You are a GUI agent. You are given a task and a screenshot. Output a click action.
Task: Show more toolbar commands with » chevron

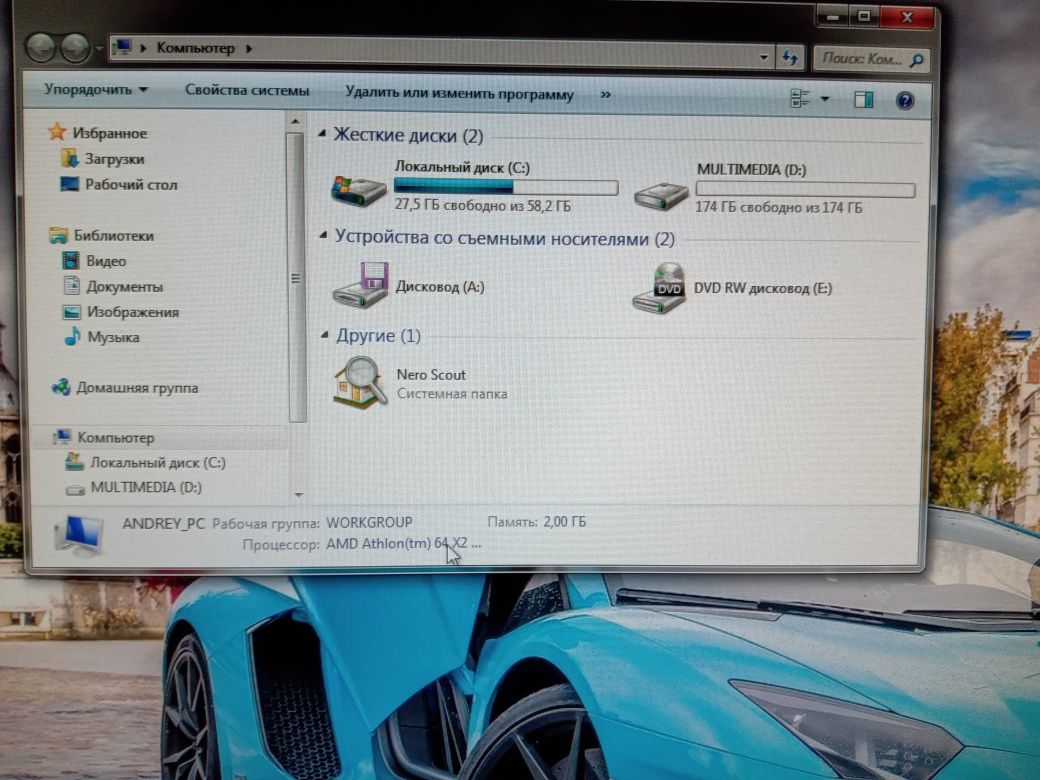tap(605, 95)
